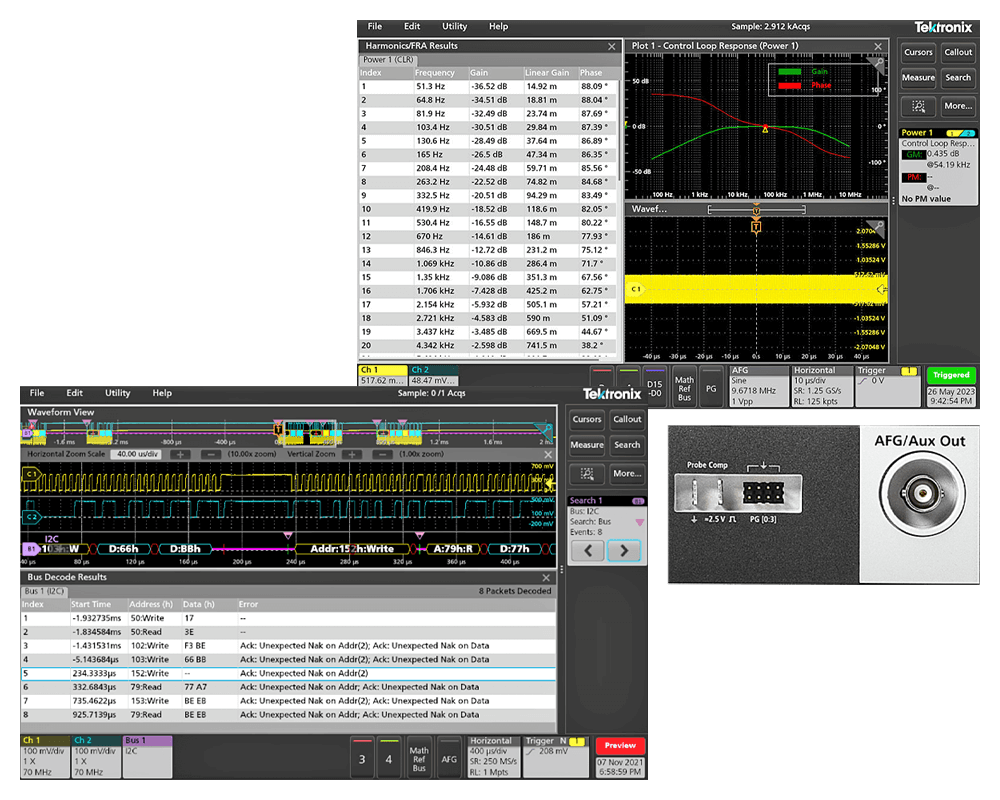
Task: Close the Harmonics/FRA Results panel
Action: coord(612,46)
